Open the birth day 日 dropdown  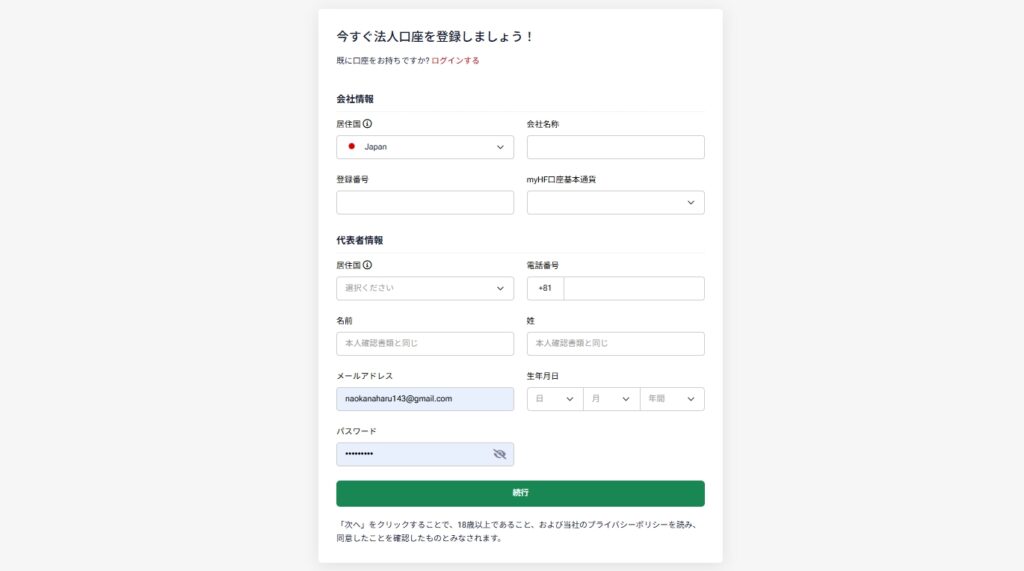pyautogui.click(x=555, y=399)
